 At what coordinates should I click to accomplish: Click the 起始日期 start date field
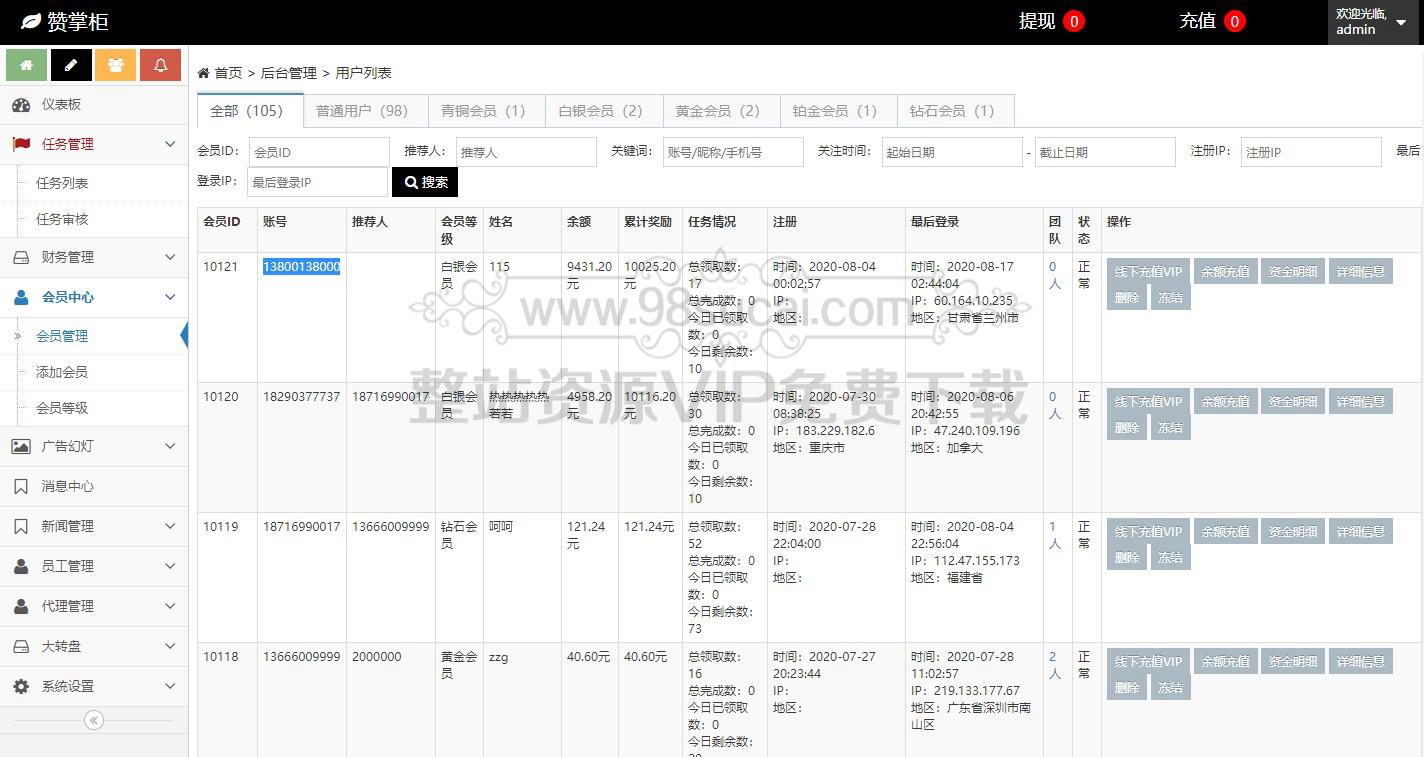click(951, 152)
